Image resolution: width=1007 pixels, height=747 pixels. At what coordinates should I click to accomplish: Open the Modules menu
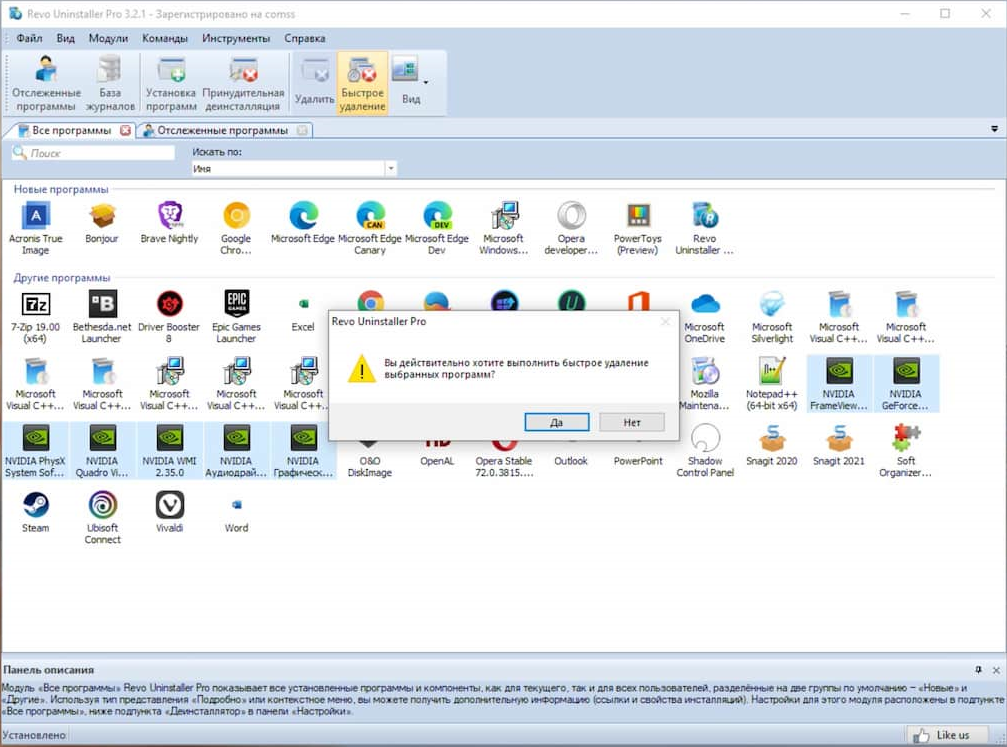click(108, 38)
